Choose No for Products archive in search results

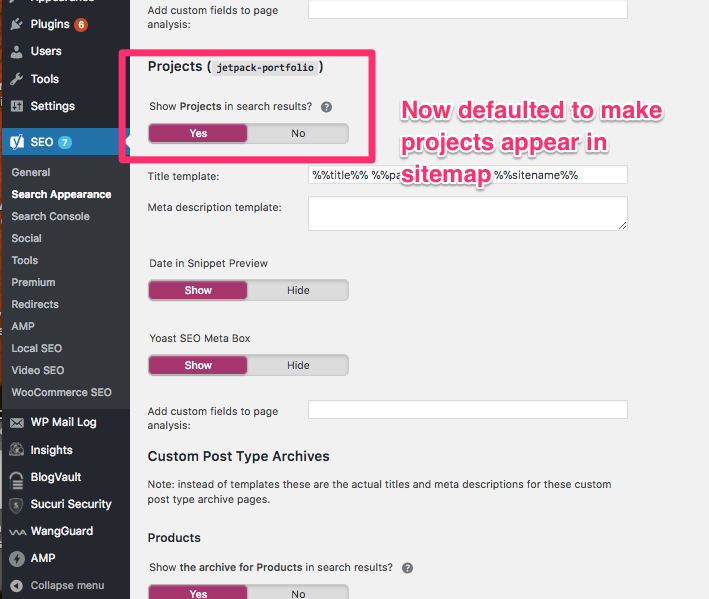pos(298,593)
